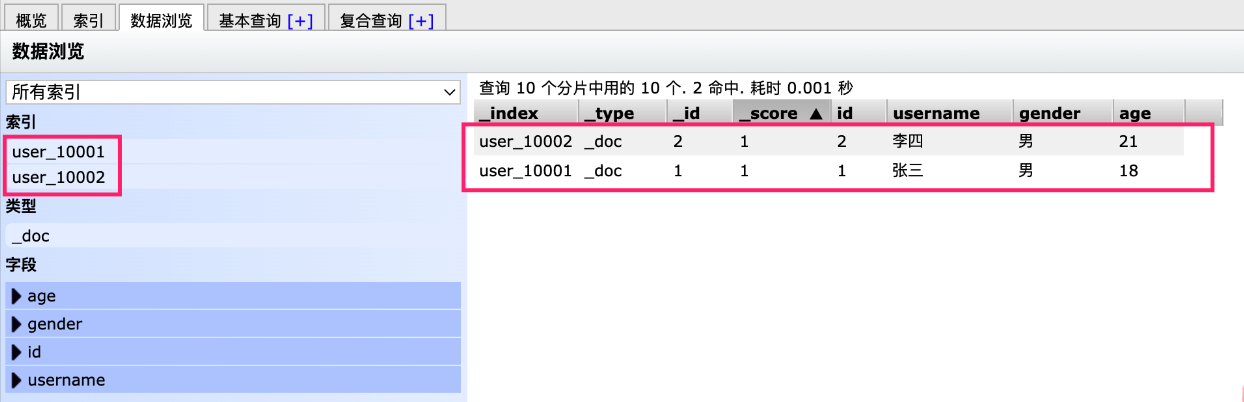Viewport: 1244px width, 402px height.
Task: Sort results by username column
Action: [x=936, y=114]
